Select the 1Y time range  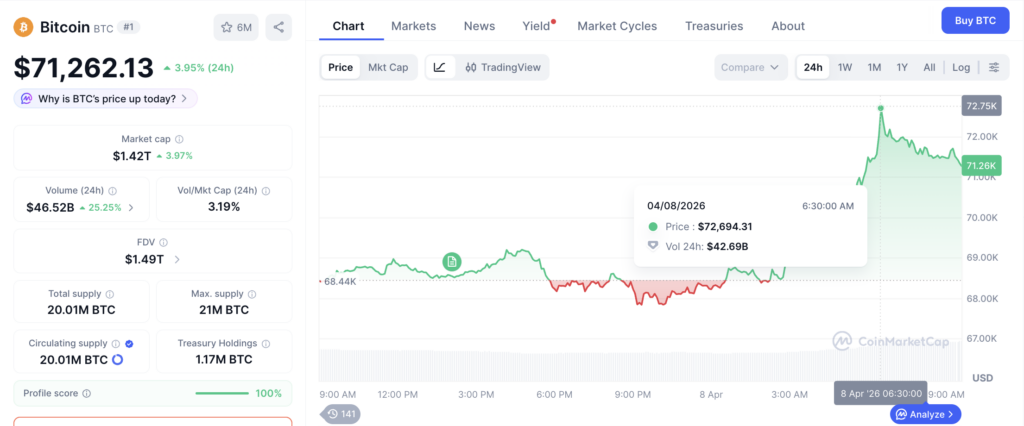(x=902, y=67)
